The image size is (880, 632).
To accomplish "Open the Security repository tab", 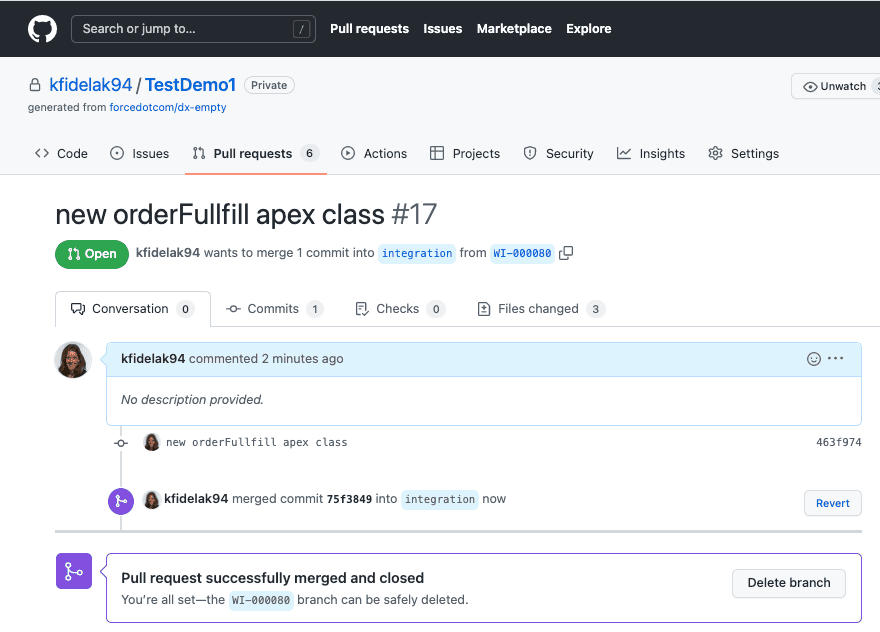I will pyautogui.click(x=558, y=153).
